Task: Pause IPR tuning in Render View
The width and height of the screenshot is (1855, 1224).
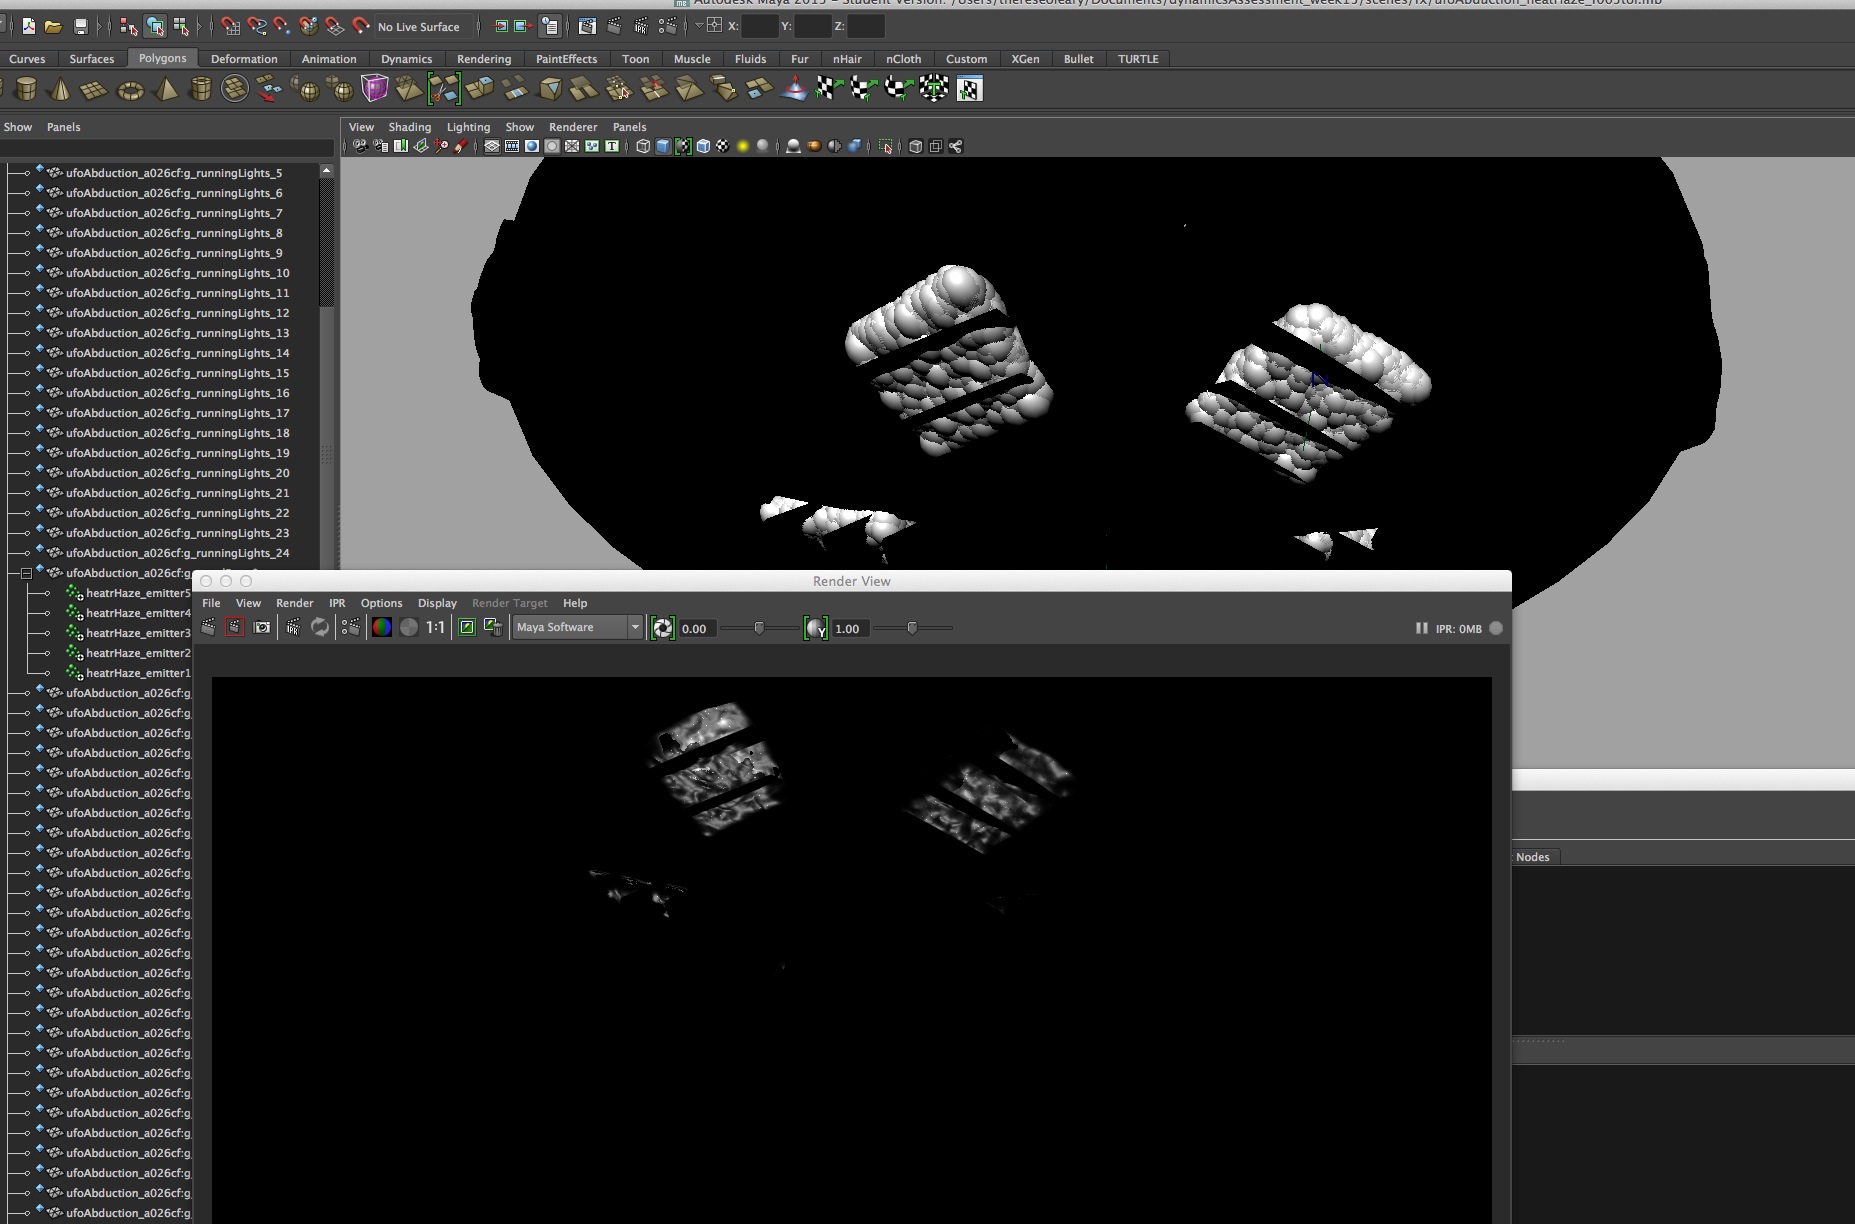Action: tap(1421, 628)
